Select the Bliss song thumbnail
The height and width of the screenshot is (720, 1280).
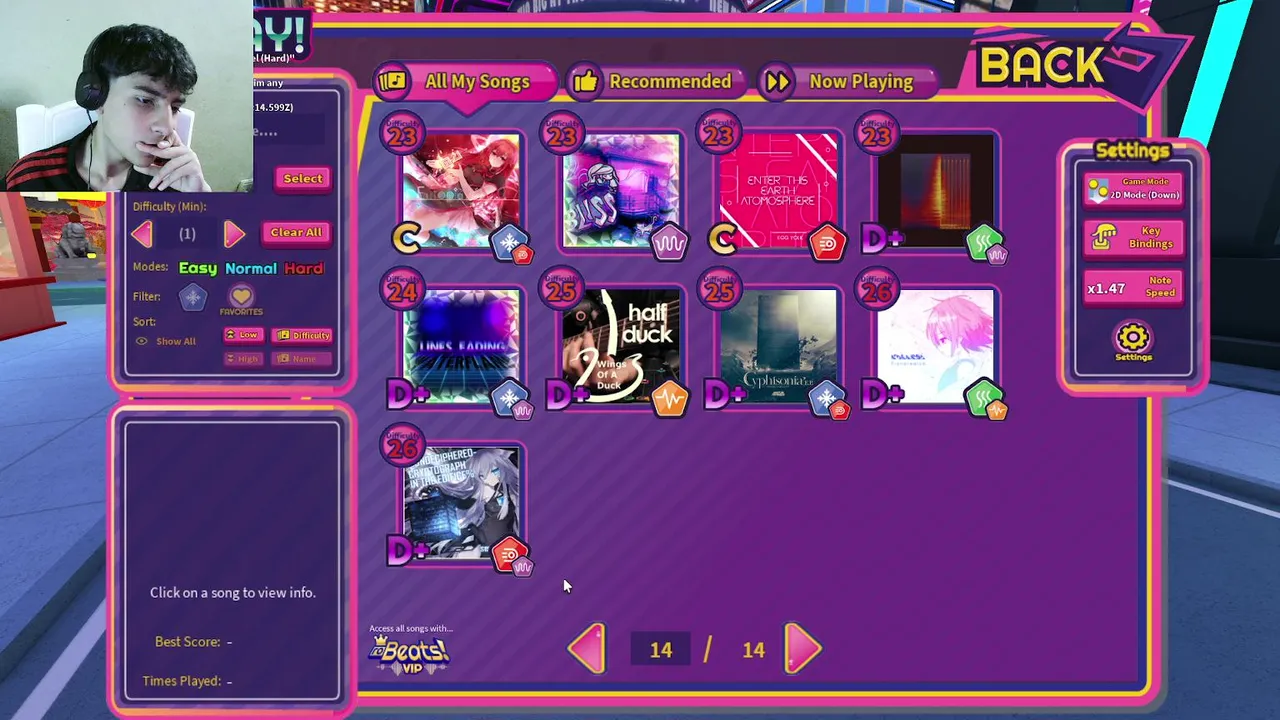click(620, 190)
